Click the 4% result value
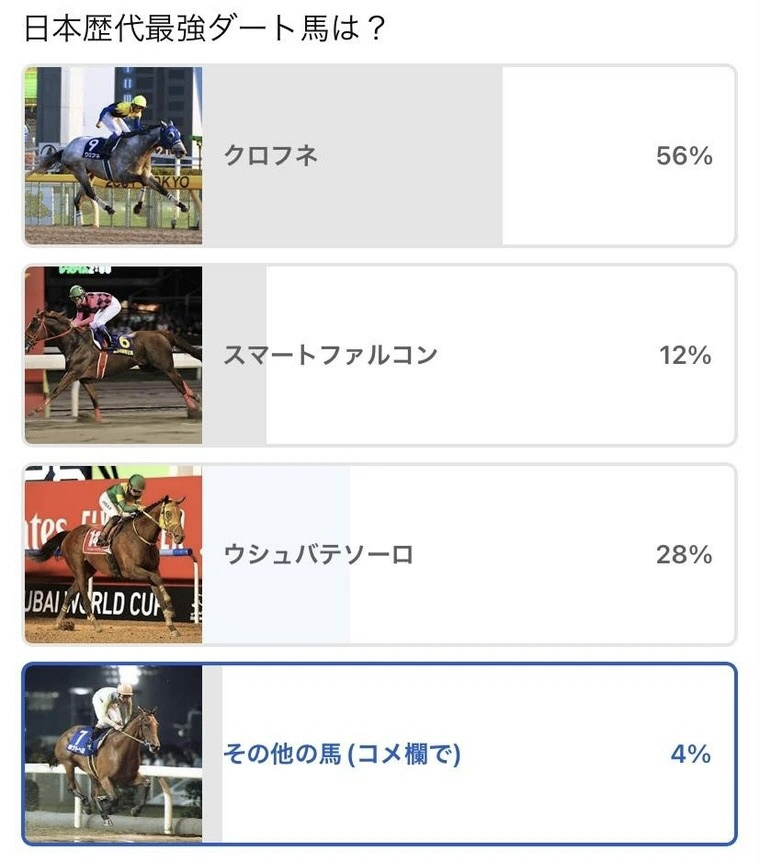The height and width of the screenshot is (867, 760). click(690, 754)
